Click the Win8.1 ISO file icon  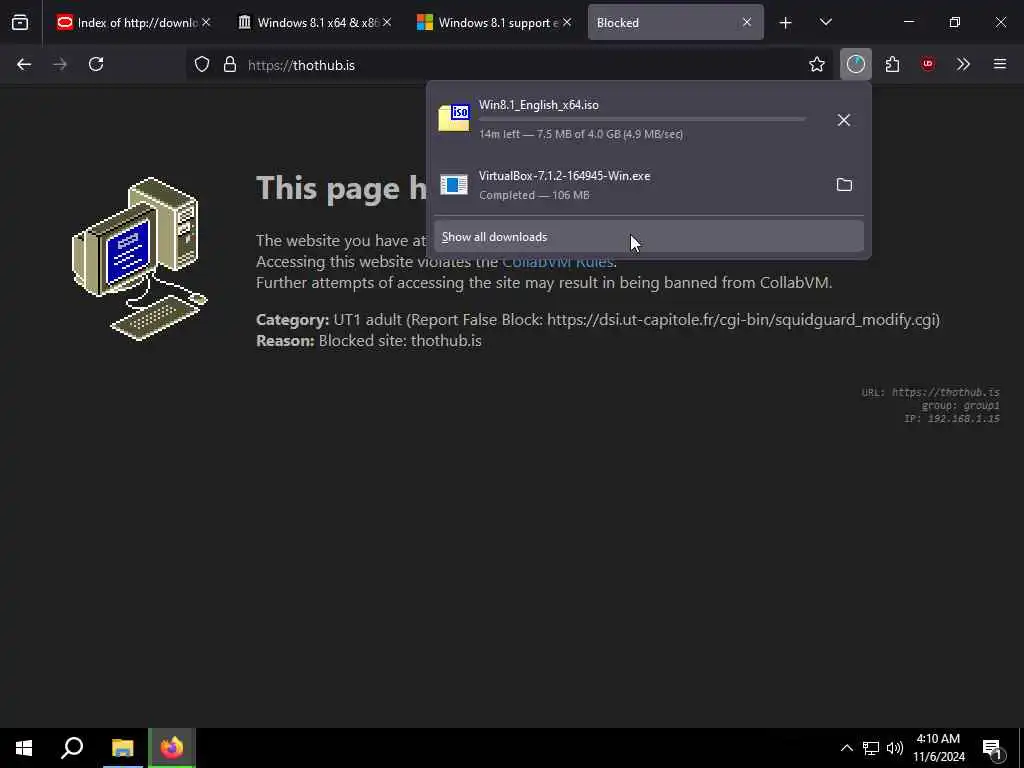454,118
